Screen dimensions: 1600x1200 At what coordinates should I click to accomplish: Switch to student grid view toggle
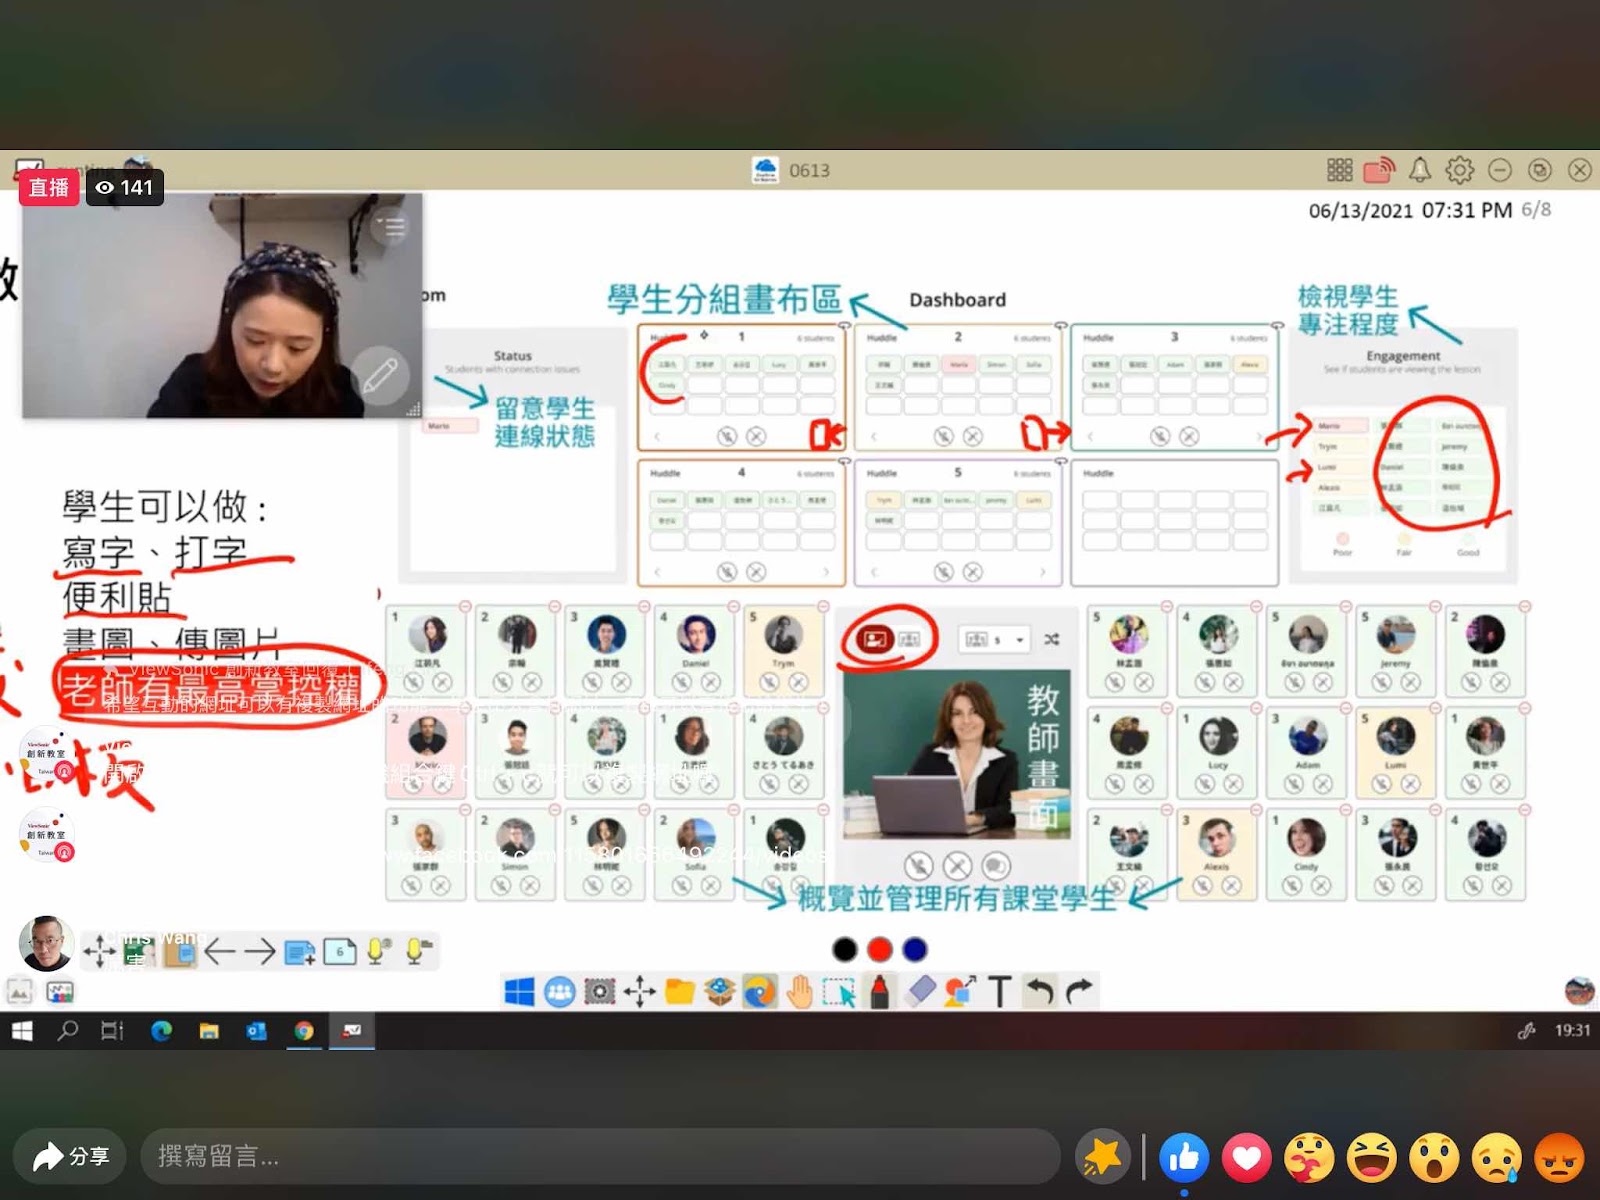[909, 639]
